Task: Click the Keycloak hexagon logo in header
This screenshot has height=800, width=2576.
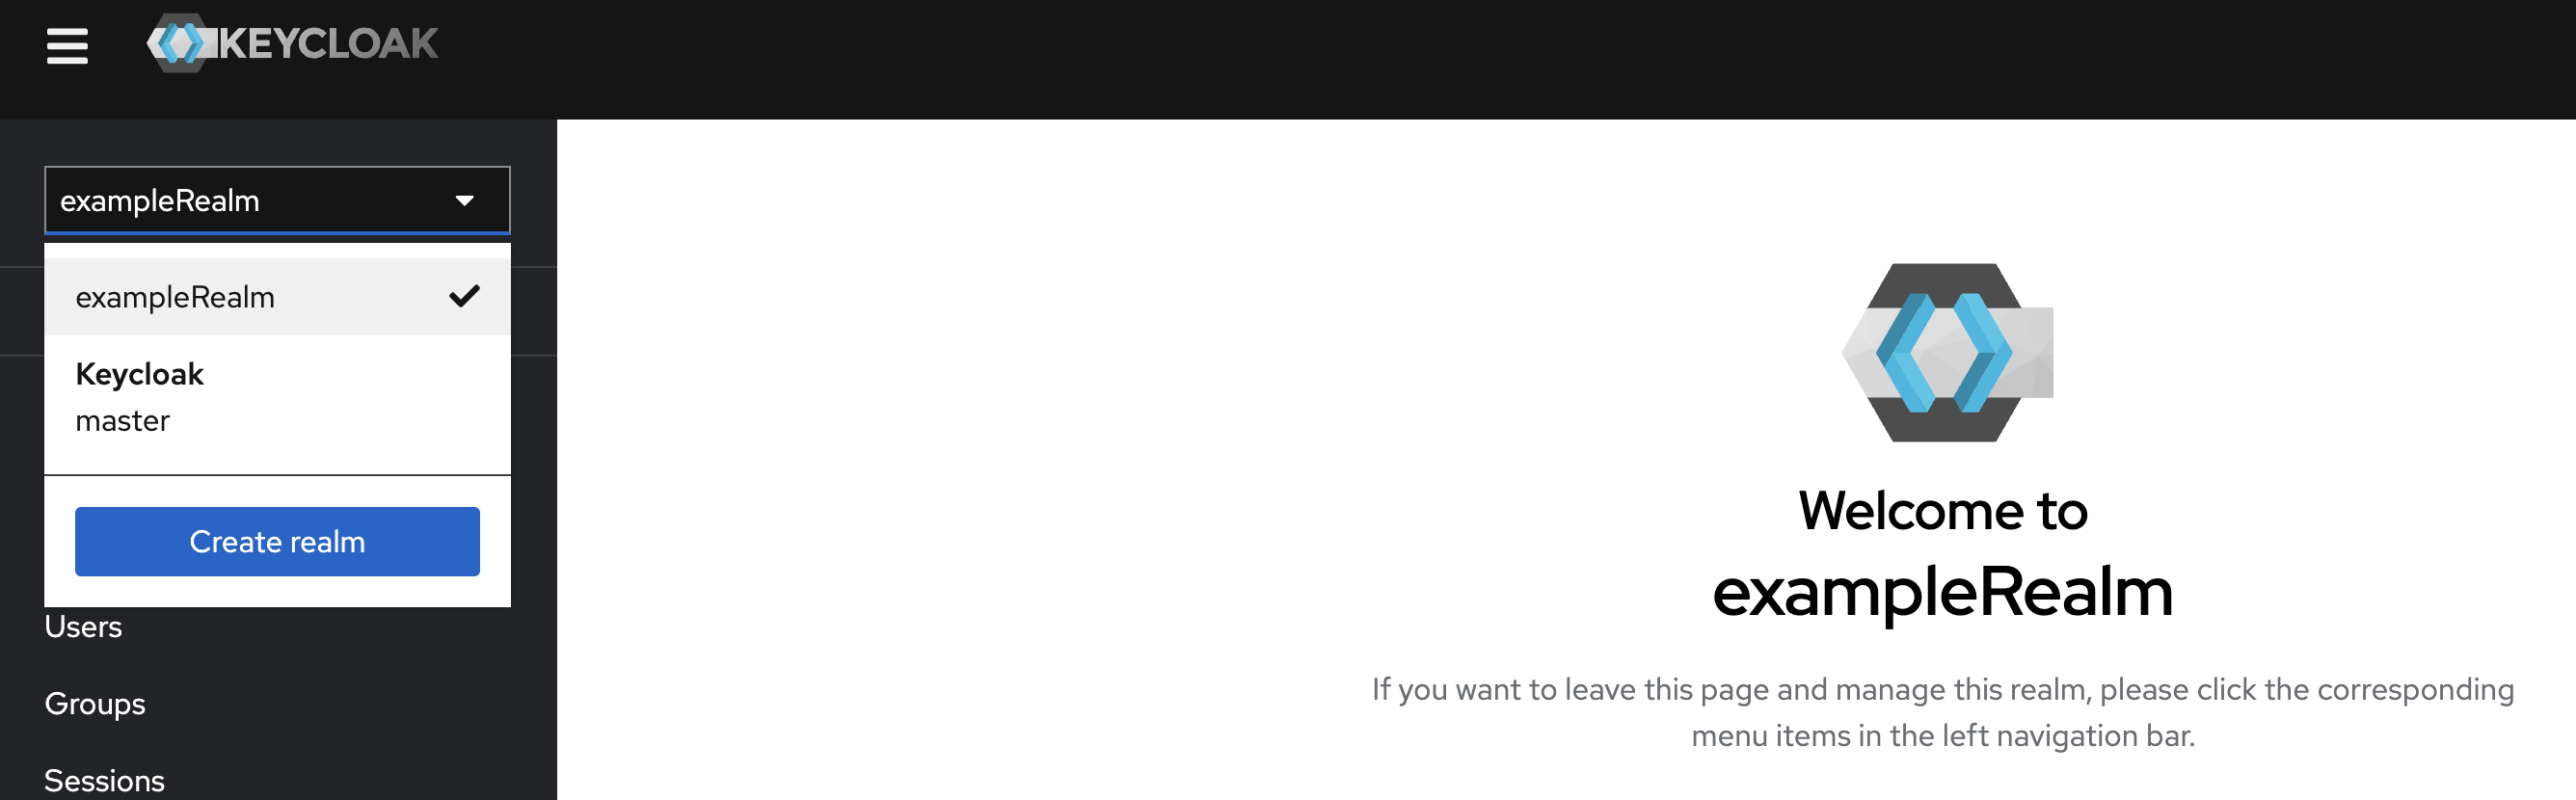Action: [x=181, y=43]
